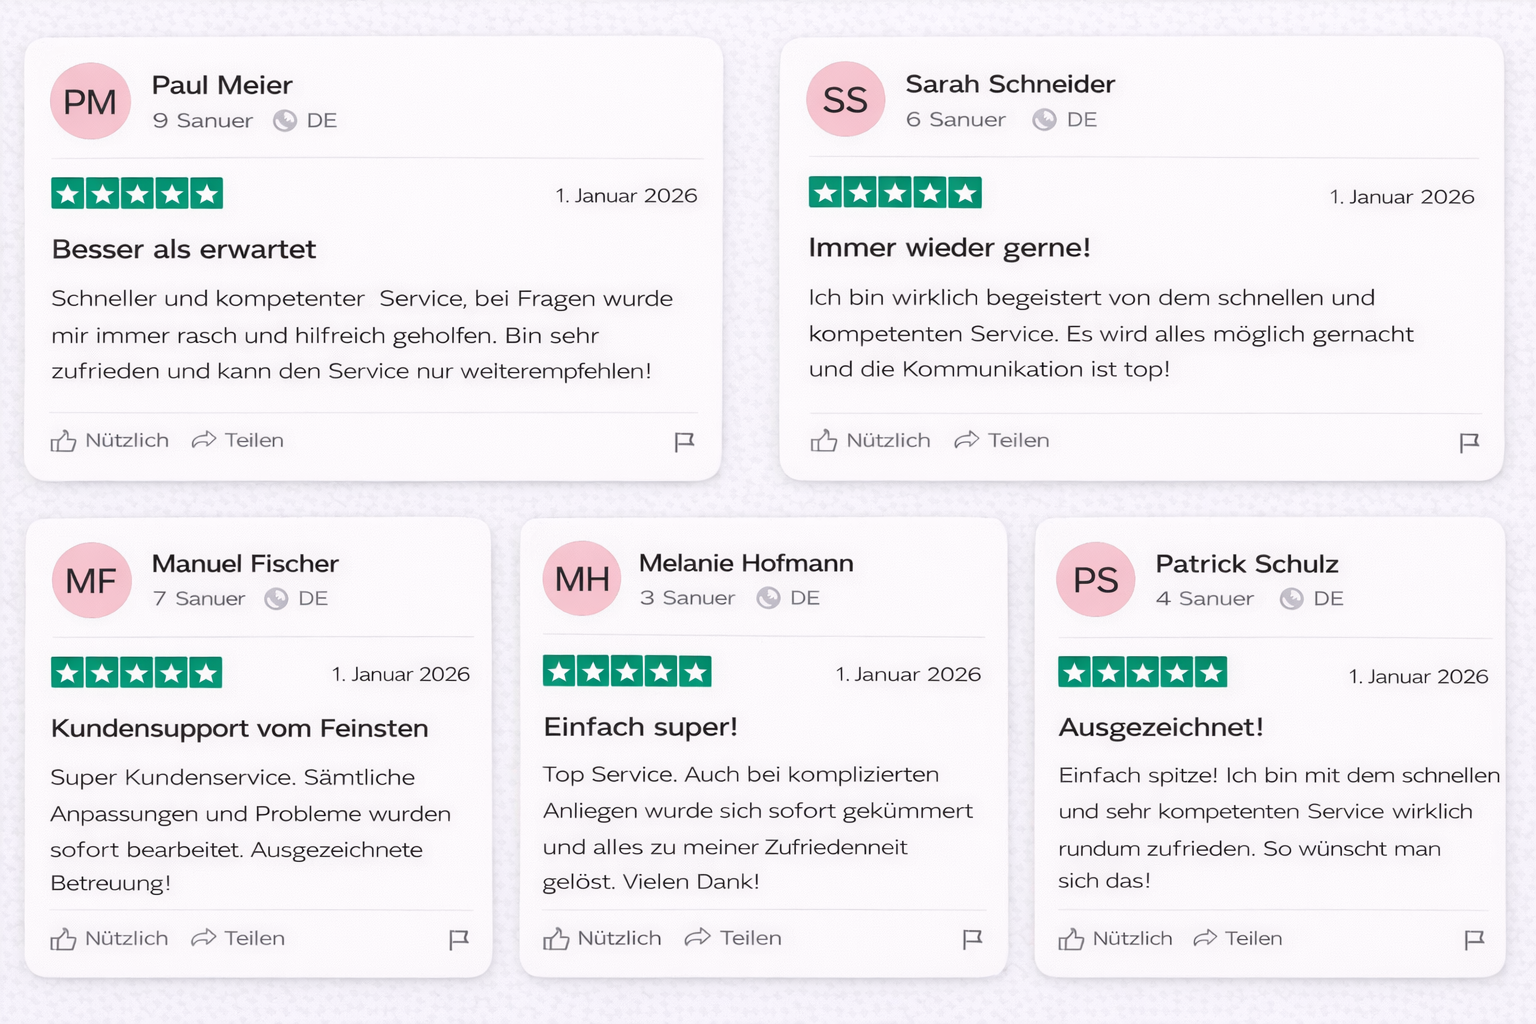Open review title 'Ausgezeichnet!'
Screen dimensions: 1536x1024
[x=1160, y=727]
